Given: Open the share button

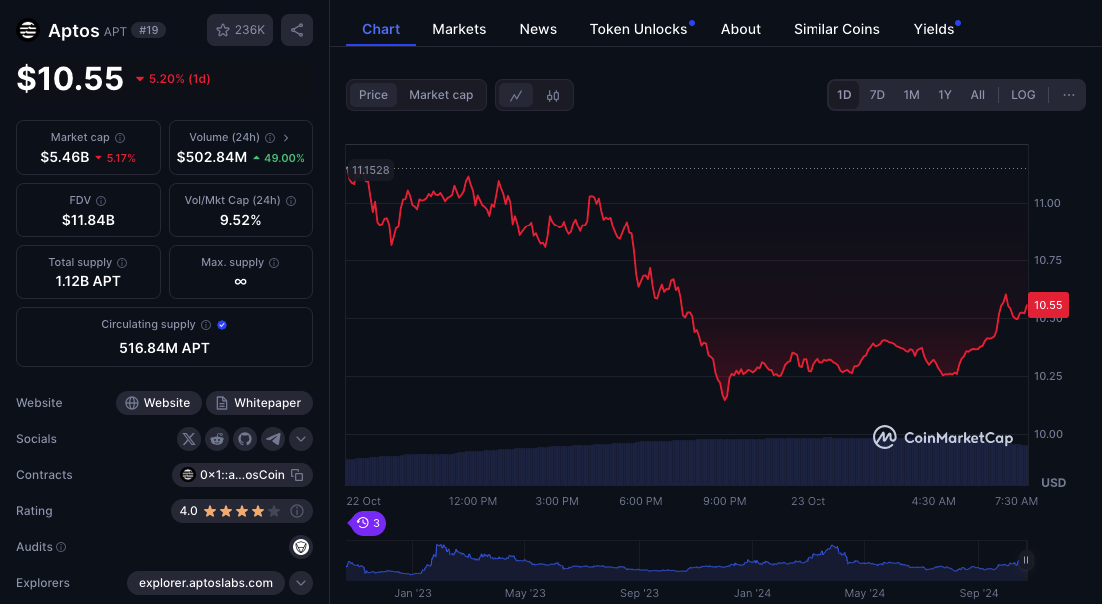Looking at the screenshot, I should [297, 30].
